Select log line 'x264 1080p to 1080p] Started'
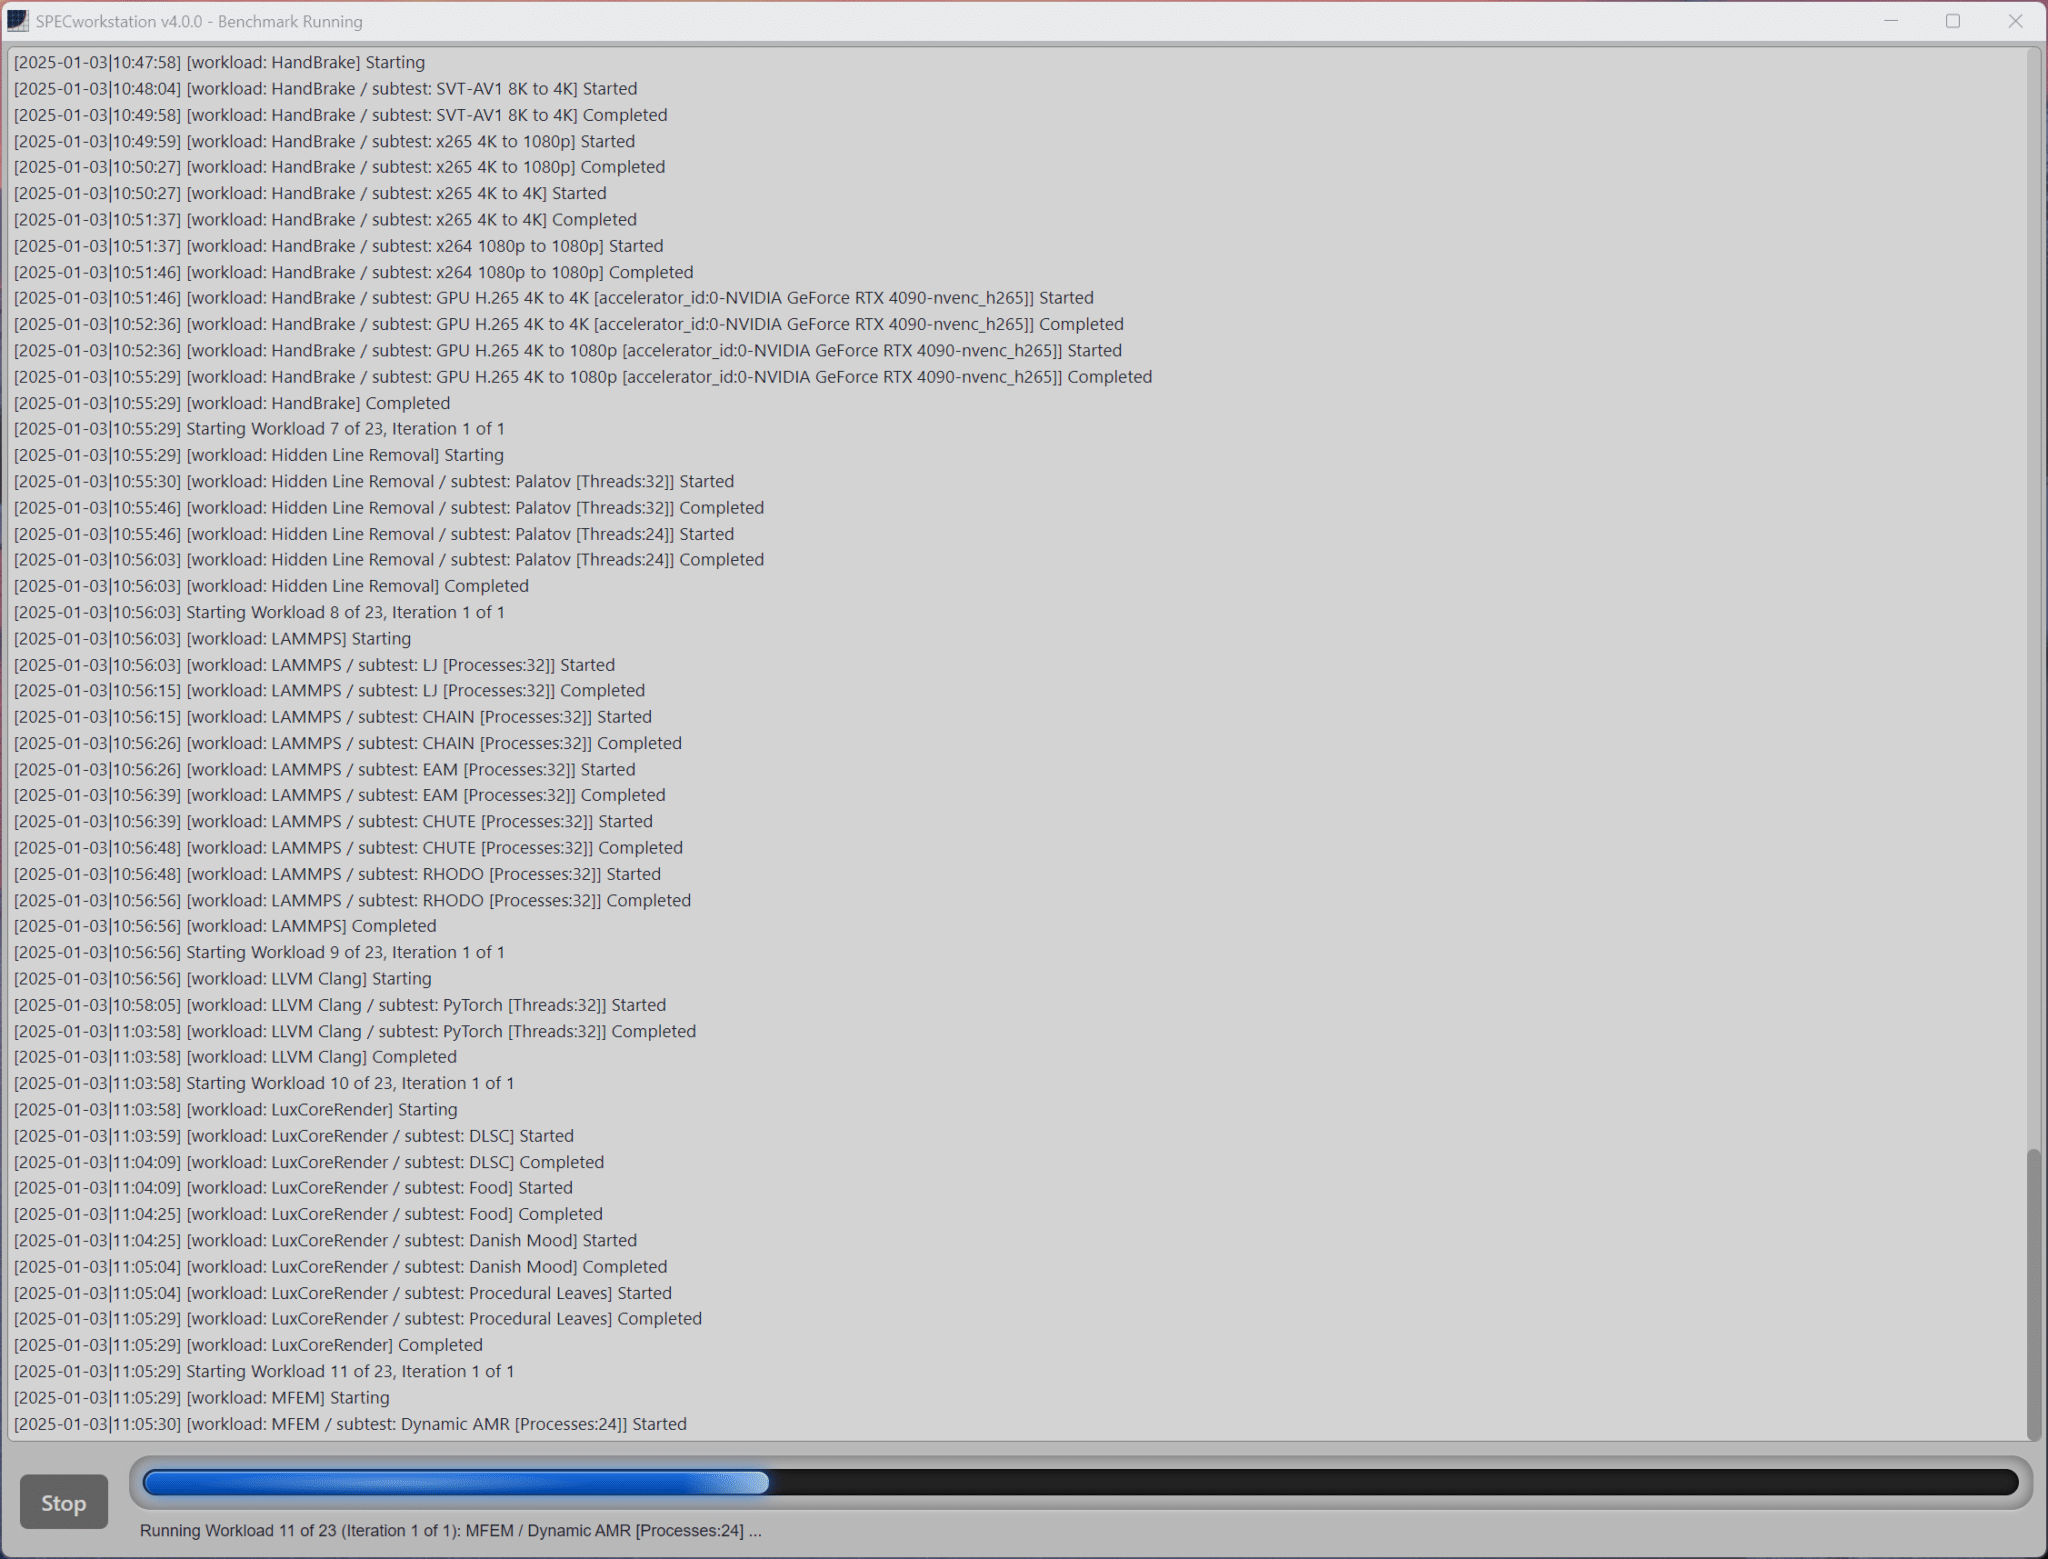The width and height of the screenshot is (2048, 1559). 338,246
